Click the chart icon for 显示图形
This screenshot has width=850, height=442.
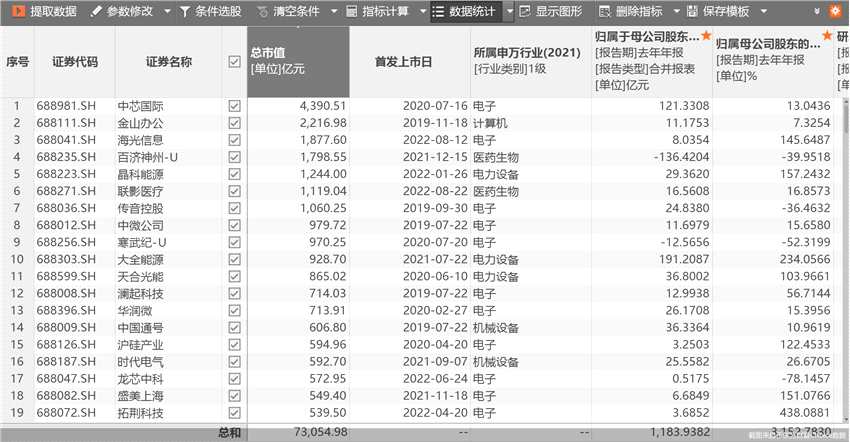[x=525, y=11]
